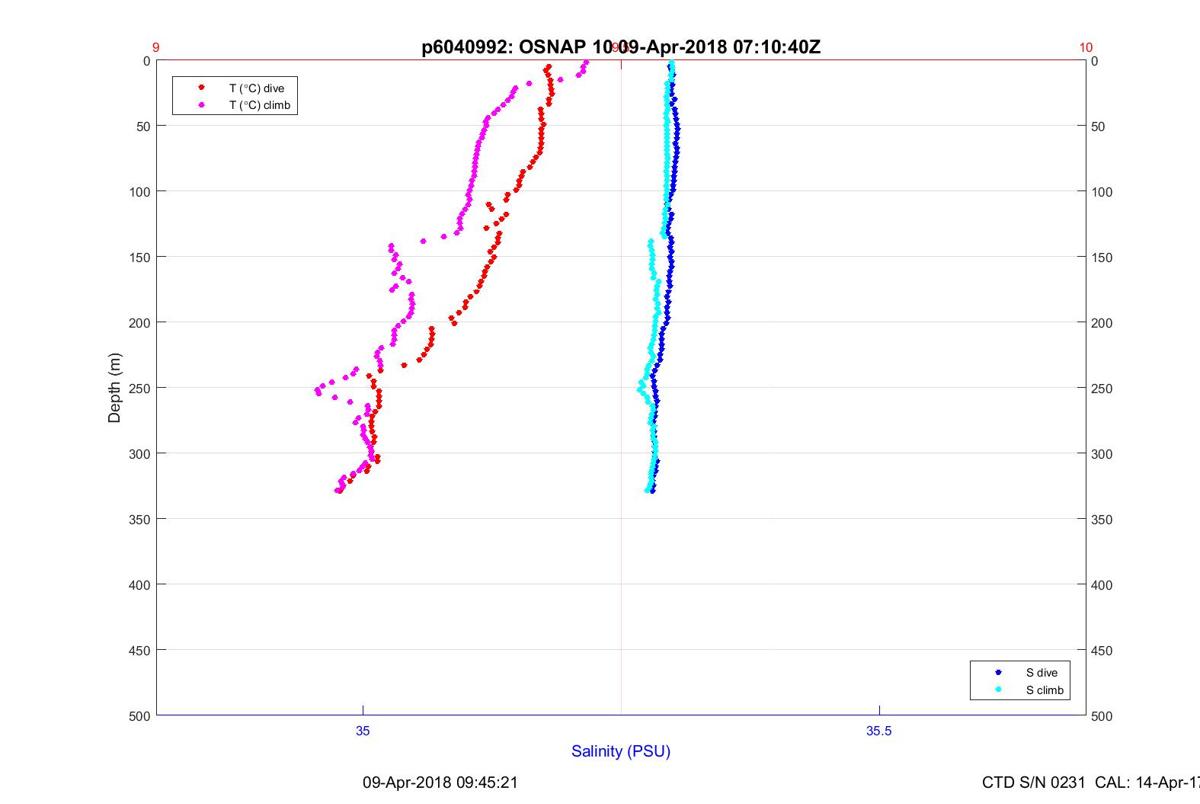Viewport: 1200px width, 804px height.
Task: Click '50' on the right depth axis
Action: click(x=1098, y=126)
